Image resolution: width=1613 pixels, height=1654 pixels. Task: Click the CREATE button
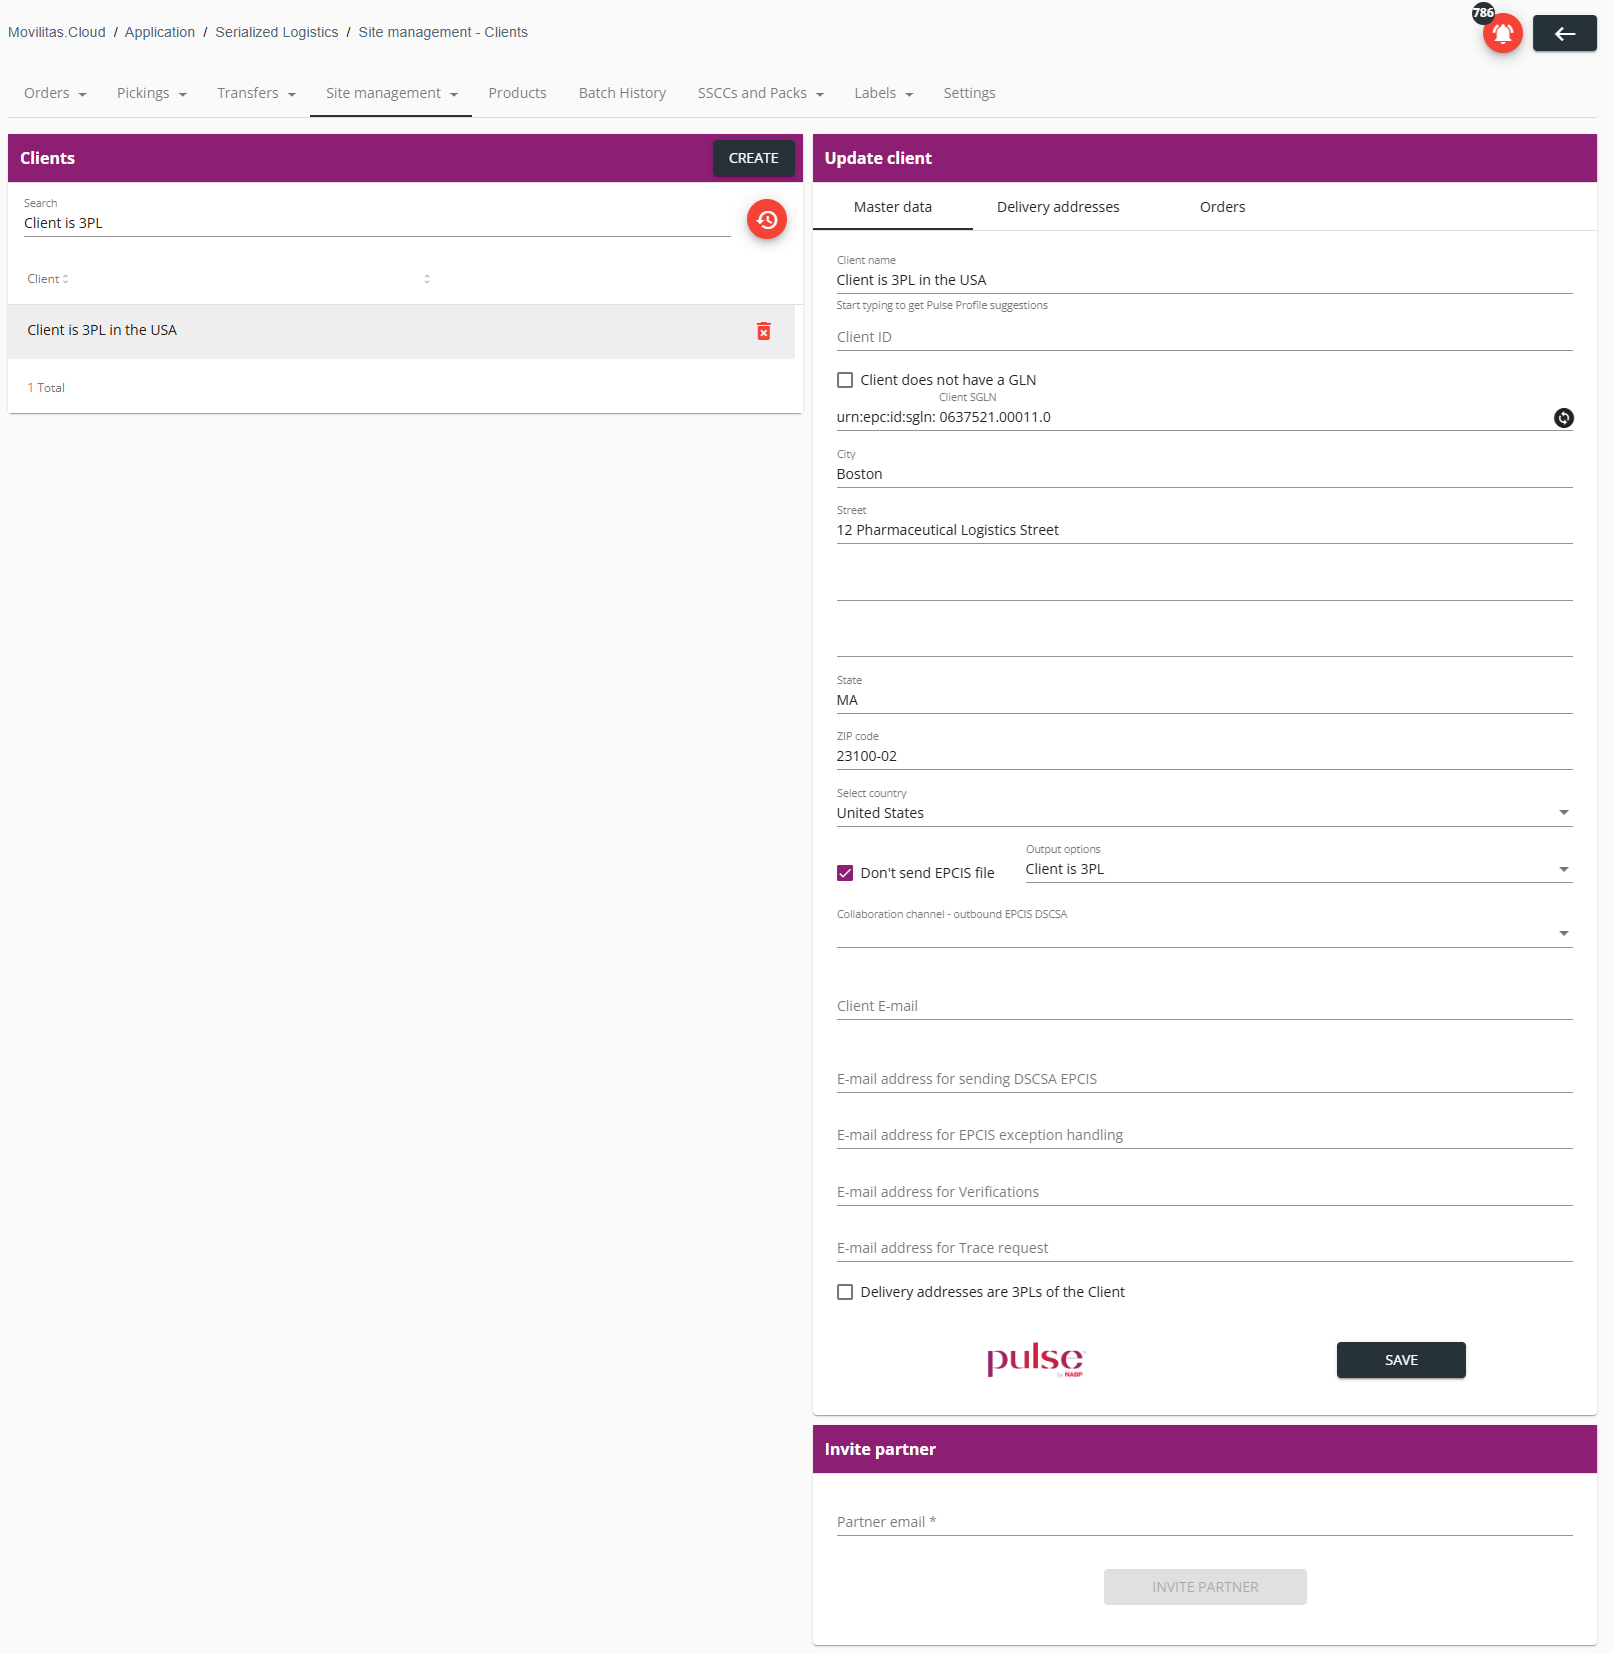[753, 158]
